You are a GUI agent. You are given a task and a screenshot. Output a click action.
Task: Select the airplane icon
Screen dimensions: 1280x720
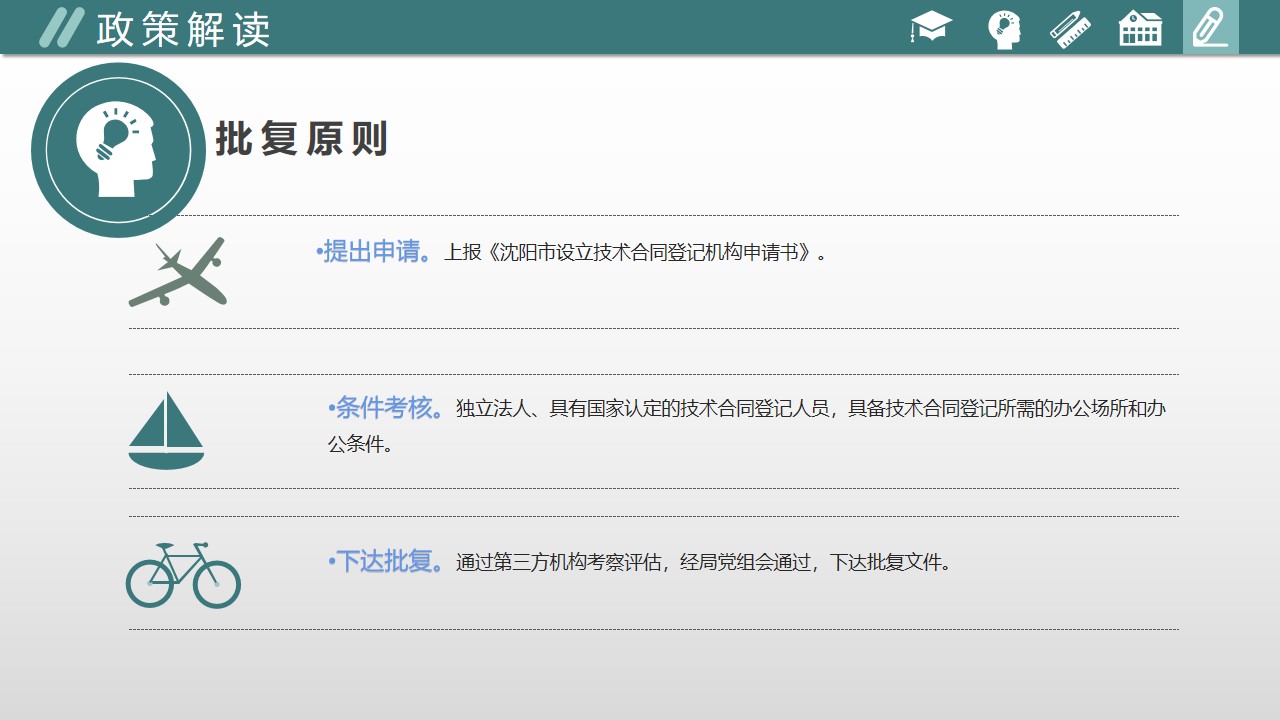178,272
